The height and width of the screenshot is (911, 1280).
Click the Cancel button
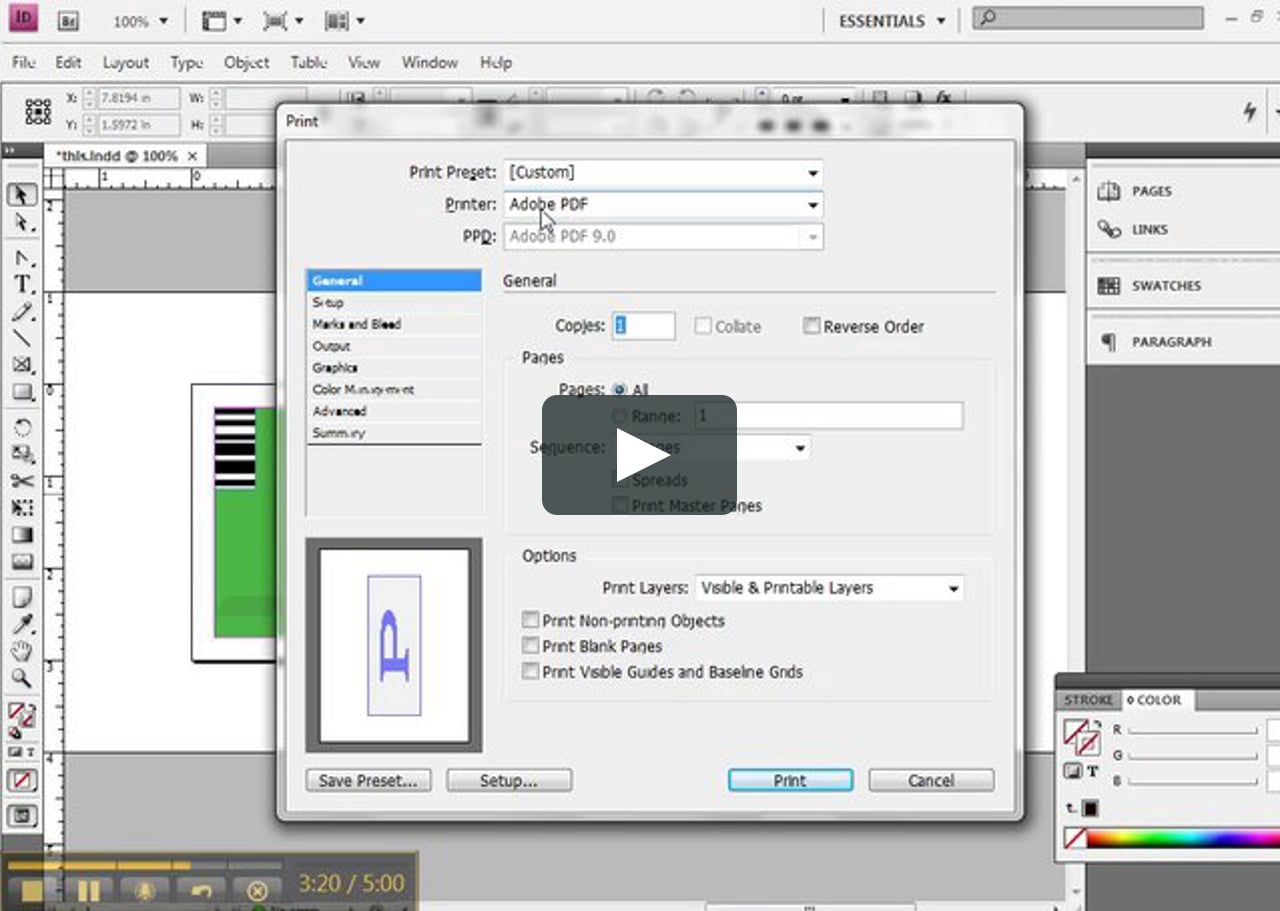[931, 780]
